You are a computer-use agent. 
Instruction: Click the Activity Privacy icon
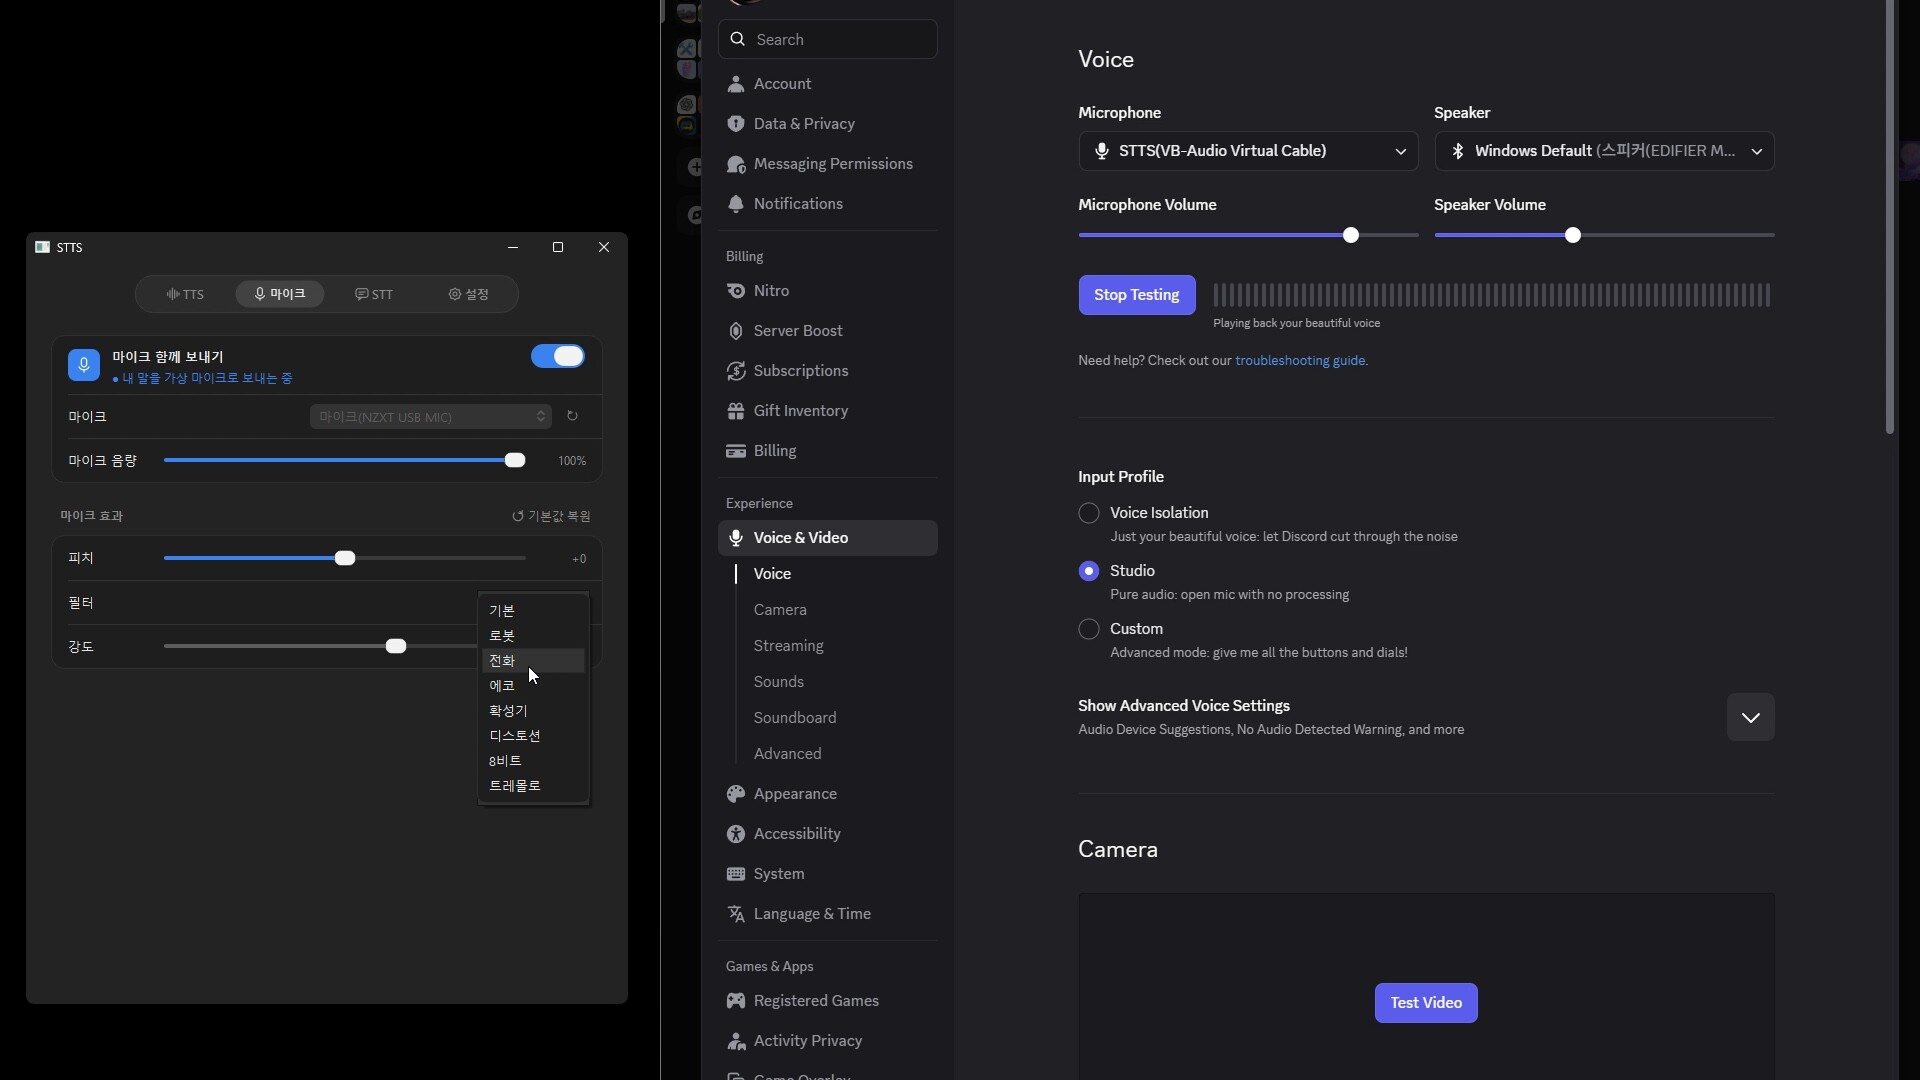click(736, 1041)
